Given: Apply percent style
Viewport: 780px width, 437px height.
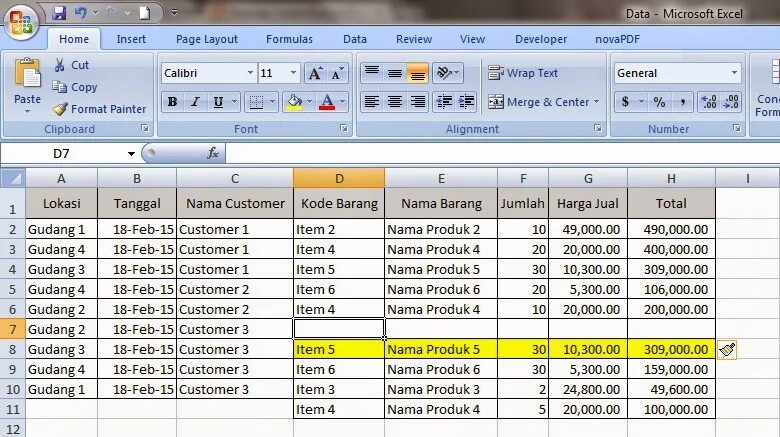Looking at the screenshot, I should 660,102.
